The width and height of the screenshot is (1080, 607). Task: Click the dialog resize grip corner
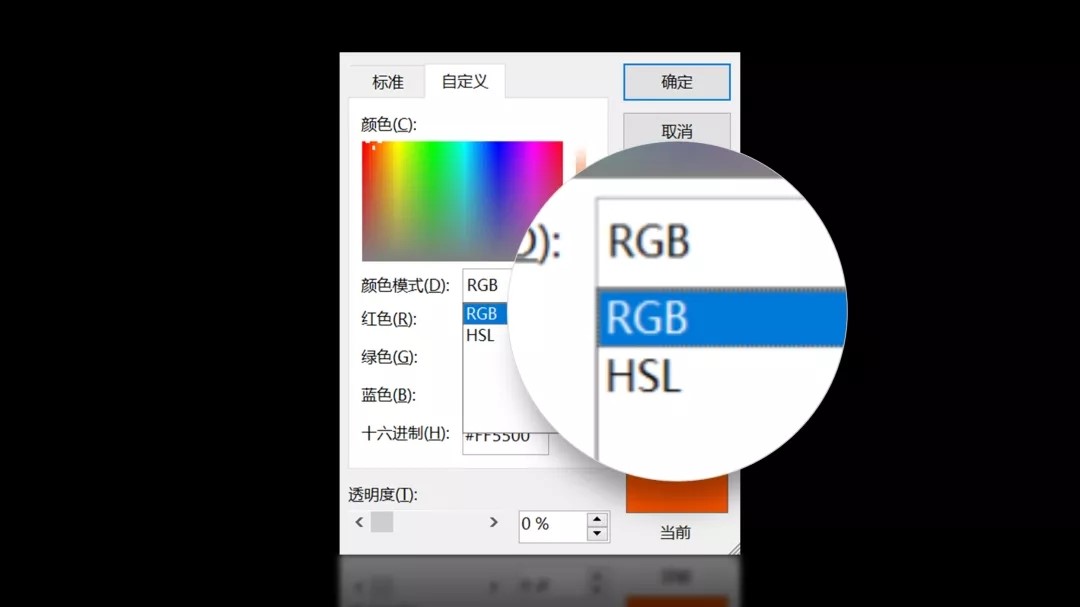734,548
